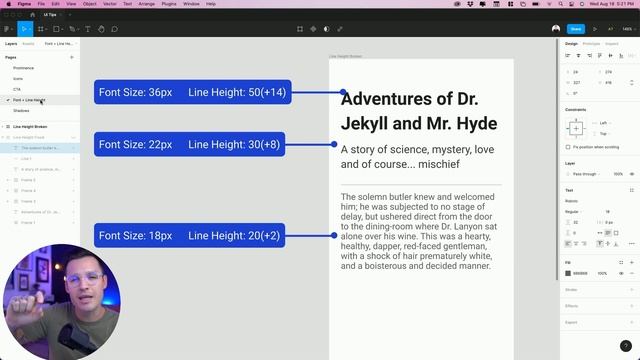640x360 pixels.
Task: Open the Shadows page
Action: point(21,111)
